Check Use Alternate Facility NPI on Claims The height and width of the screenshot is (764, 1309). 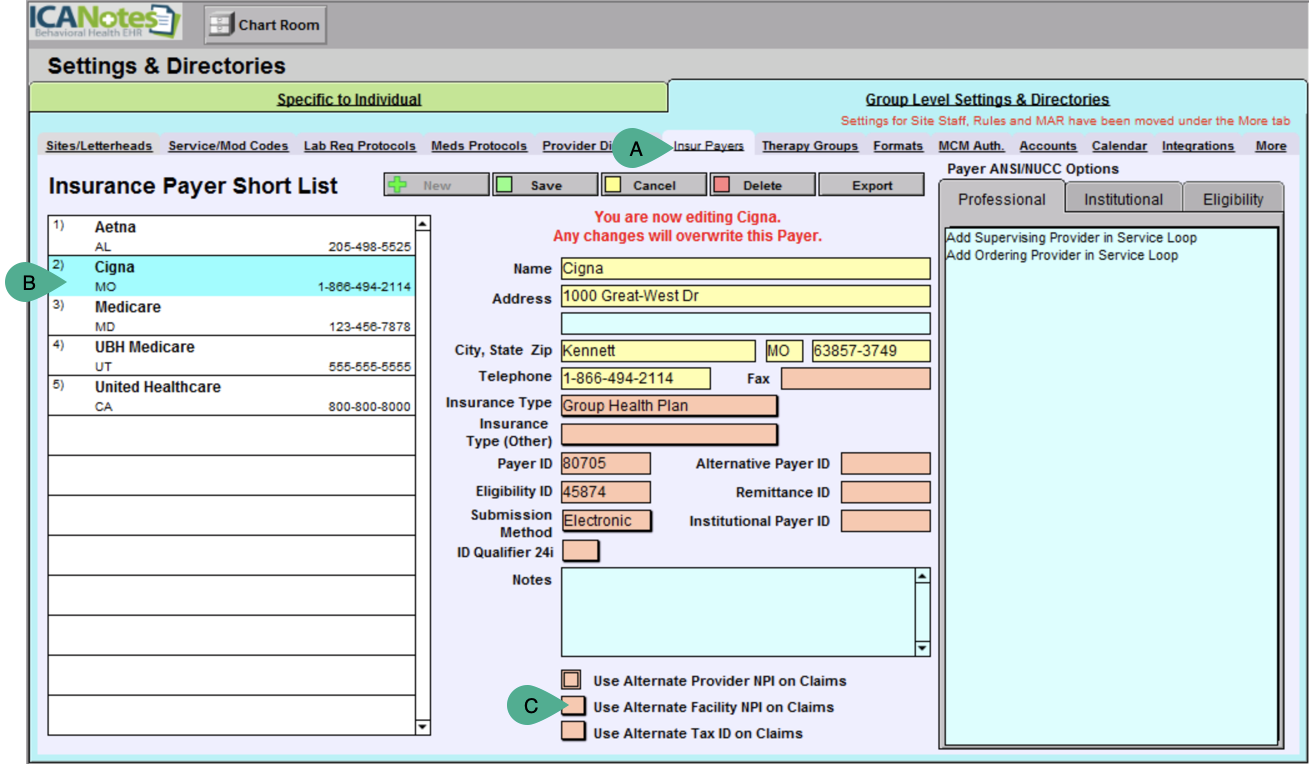tap(574, 706)
